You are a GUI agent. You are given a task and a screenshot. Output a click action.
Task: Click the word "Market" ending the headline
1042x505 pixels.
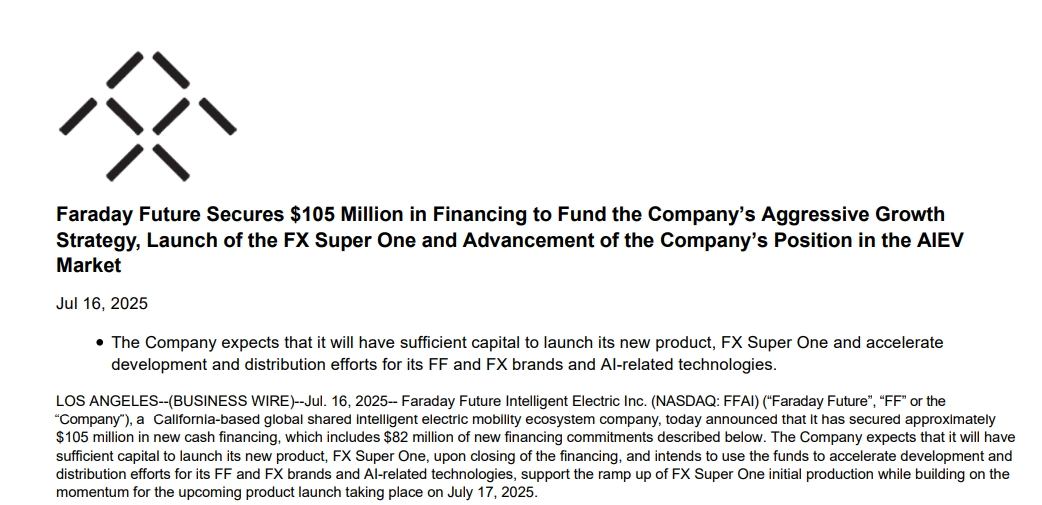[x=88, y=266]
